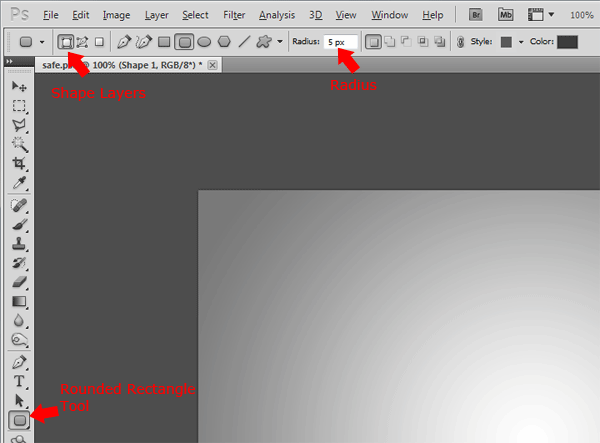Open the File menu

pyautogui.click(x=51, y=15)
